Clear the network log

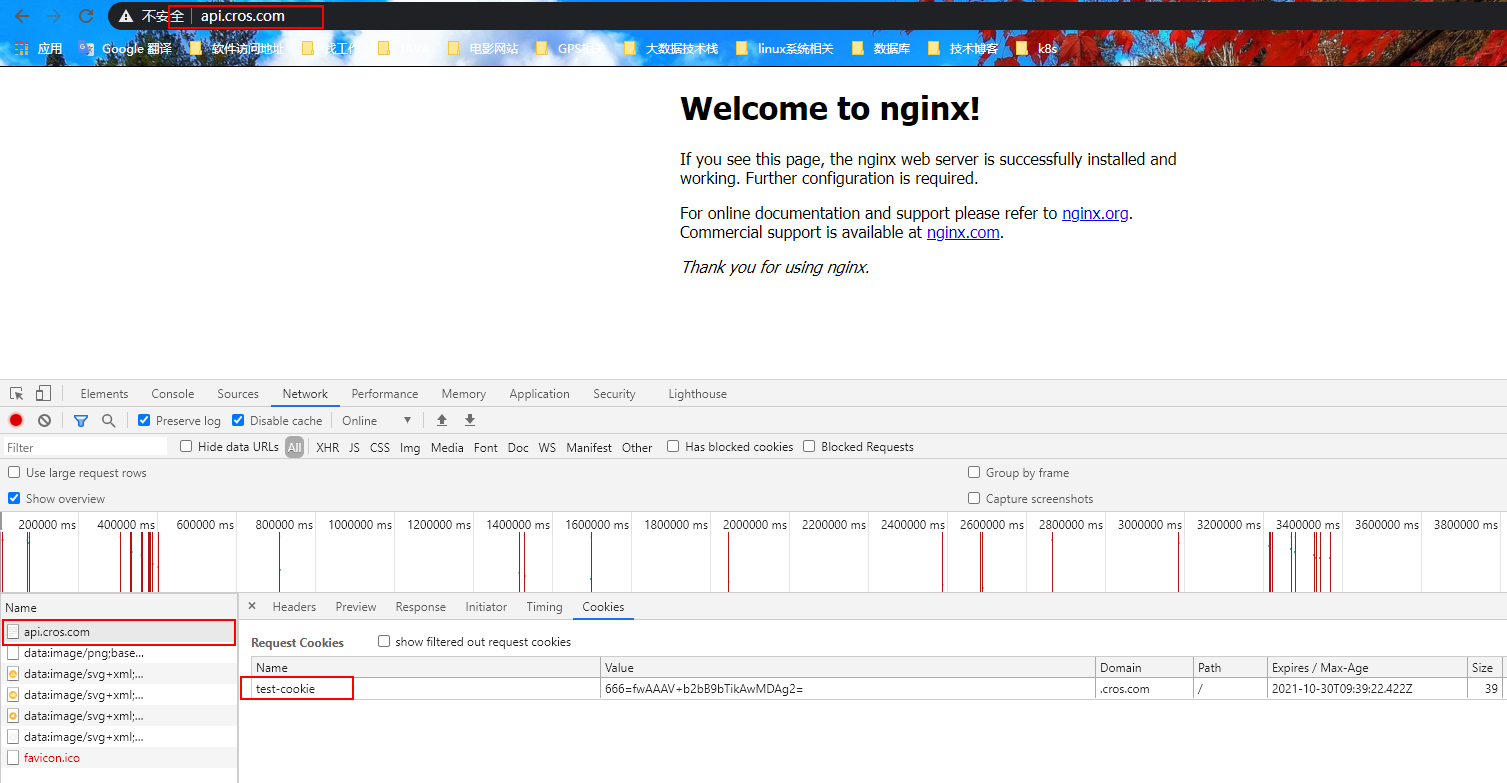tap(44, 421)
